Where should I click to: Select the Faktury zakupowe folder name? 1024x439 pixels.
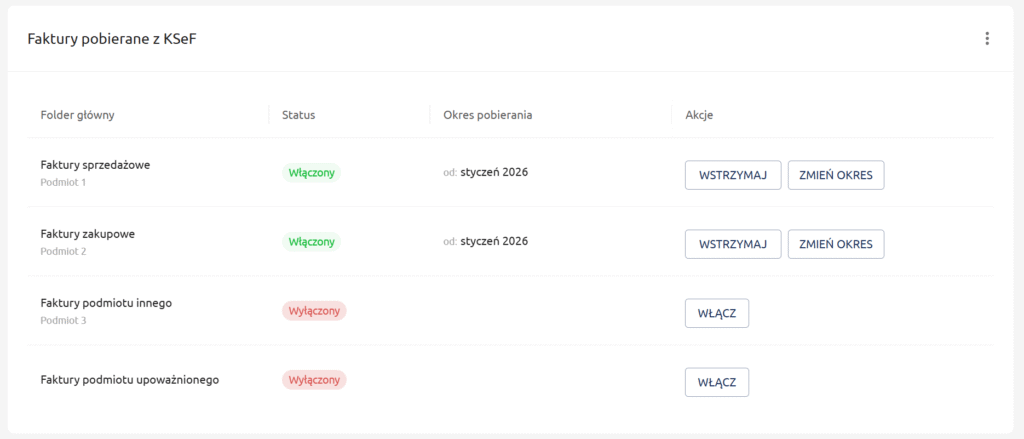coord(88,234)
